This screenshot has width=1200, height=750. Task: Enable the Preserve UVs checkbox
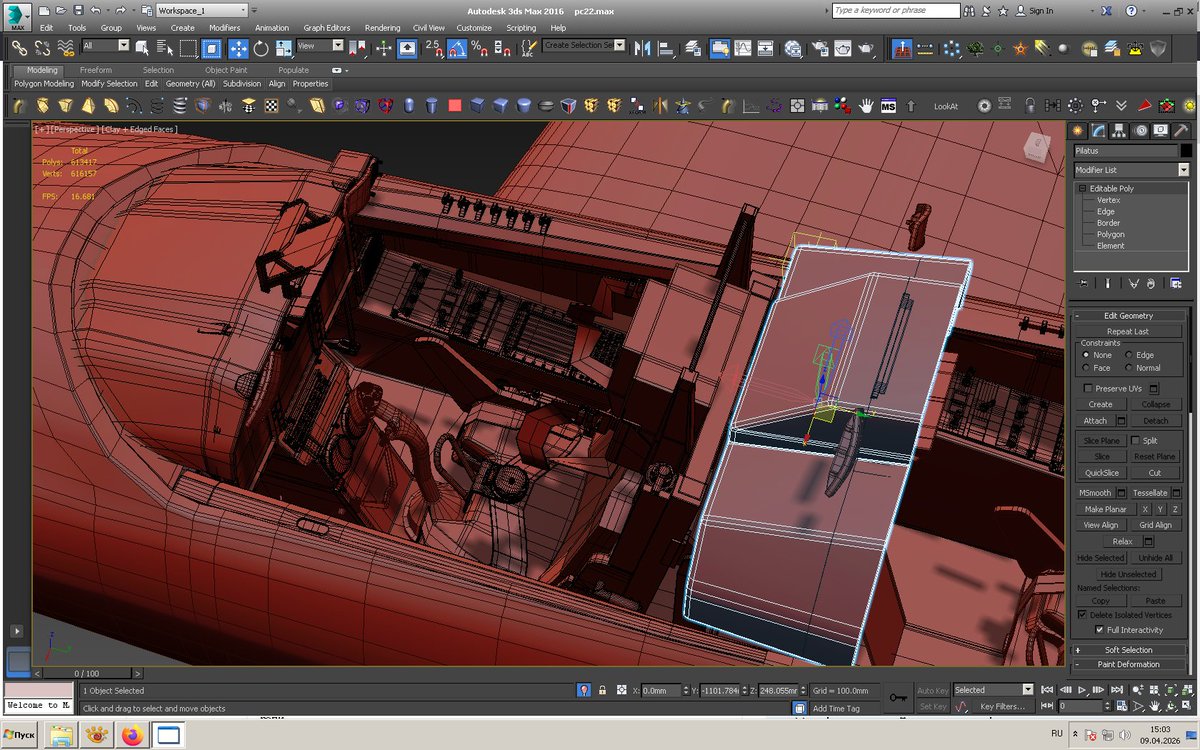(1089, 388)
